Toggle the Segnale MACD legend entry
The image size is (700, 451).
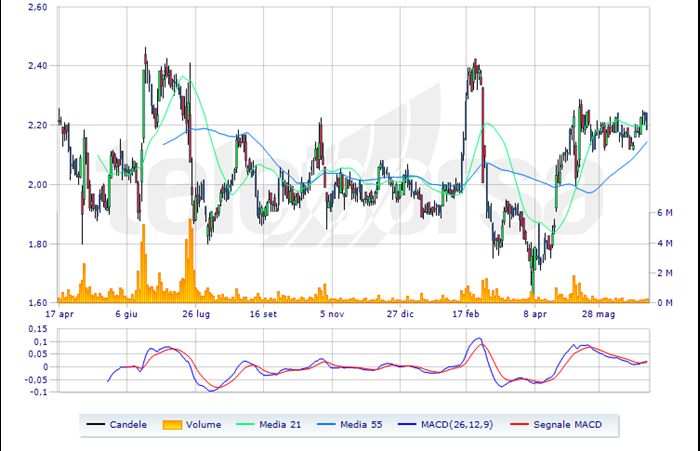coord(556,424)
